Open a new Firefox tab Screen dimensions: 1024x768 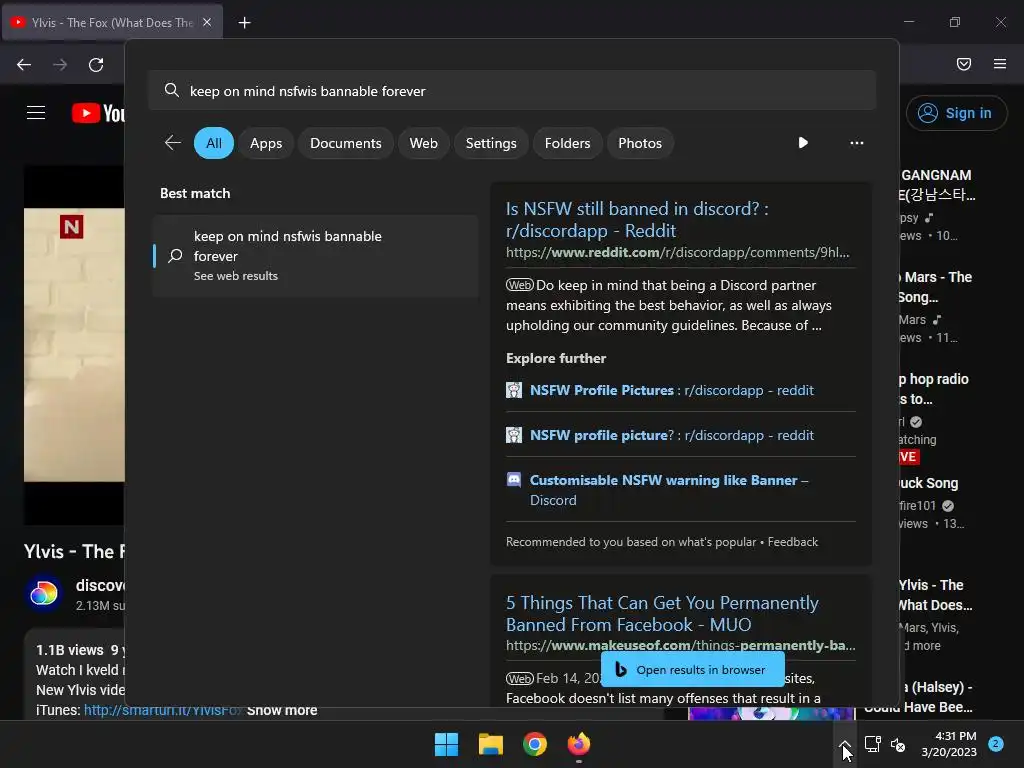tap(244, 23)
